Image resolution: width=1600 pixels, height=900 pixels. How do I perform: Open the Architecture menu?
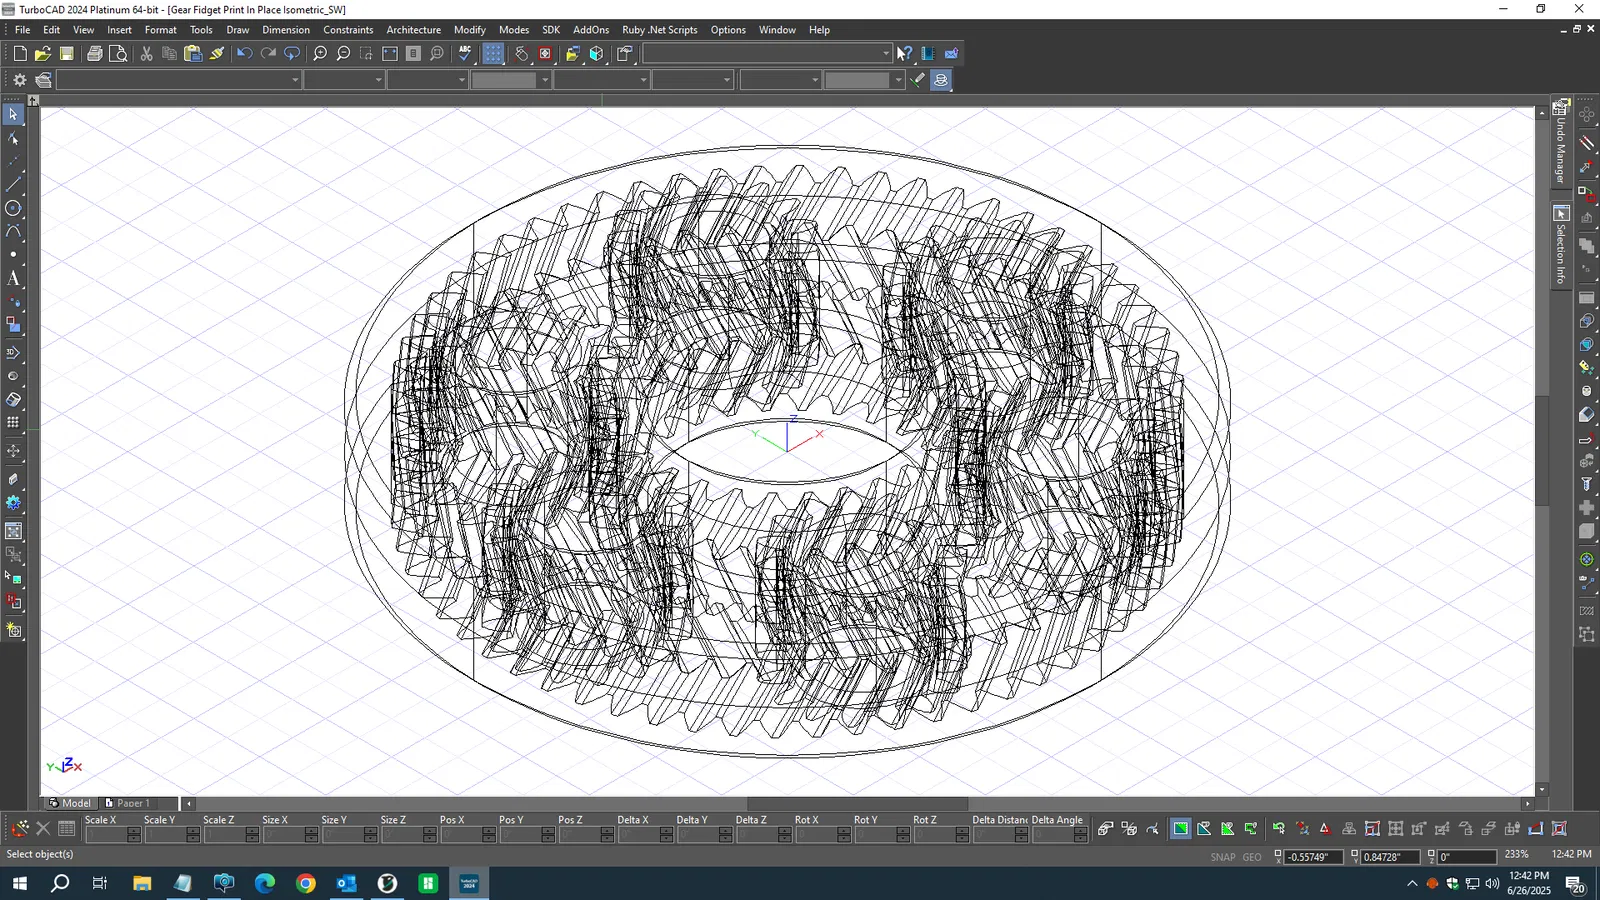(413, 30)
